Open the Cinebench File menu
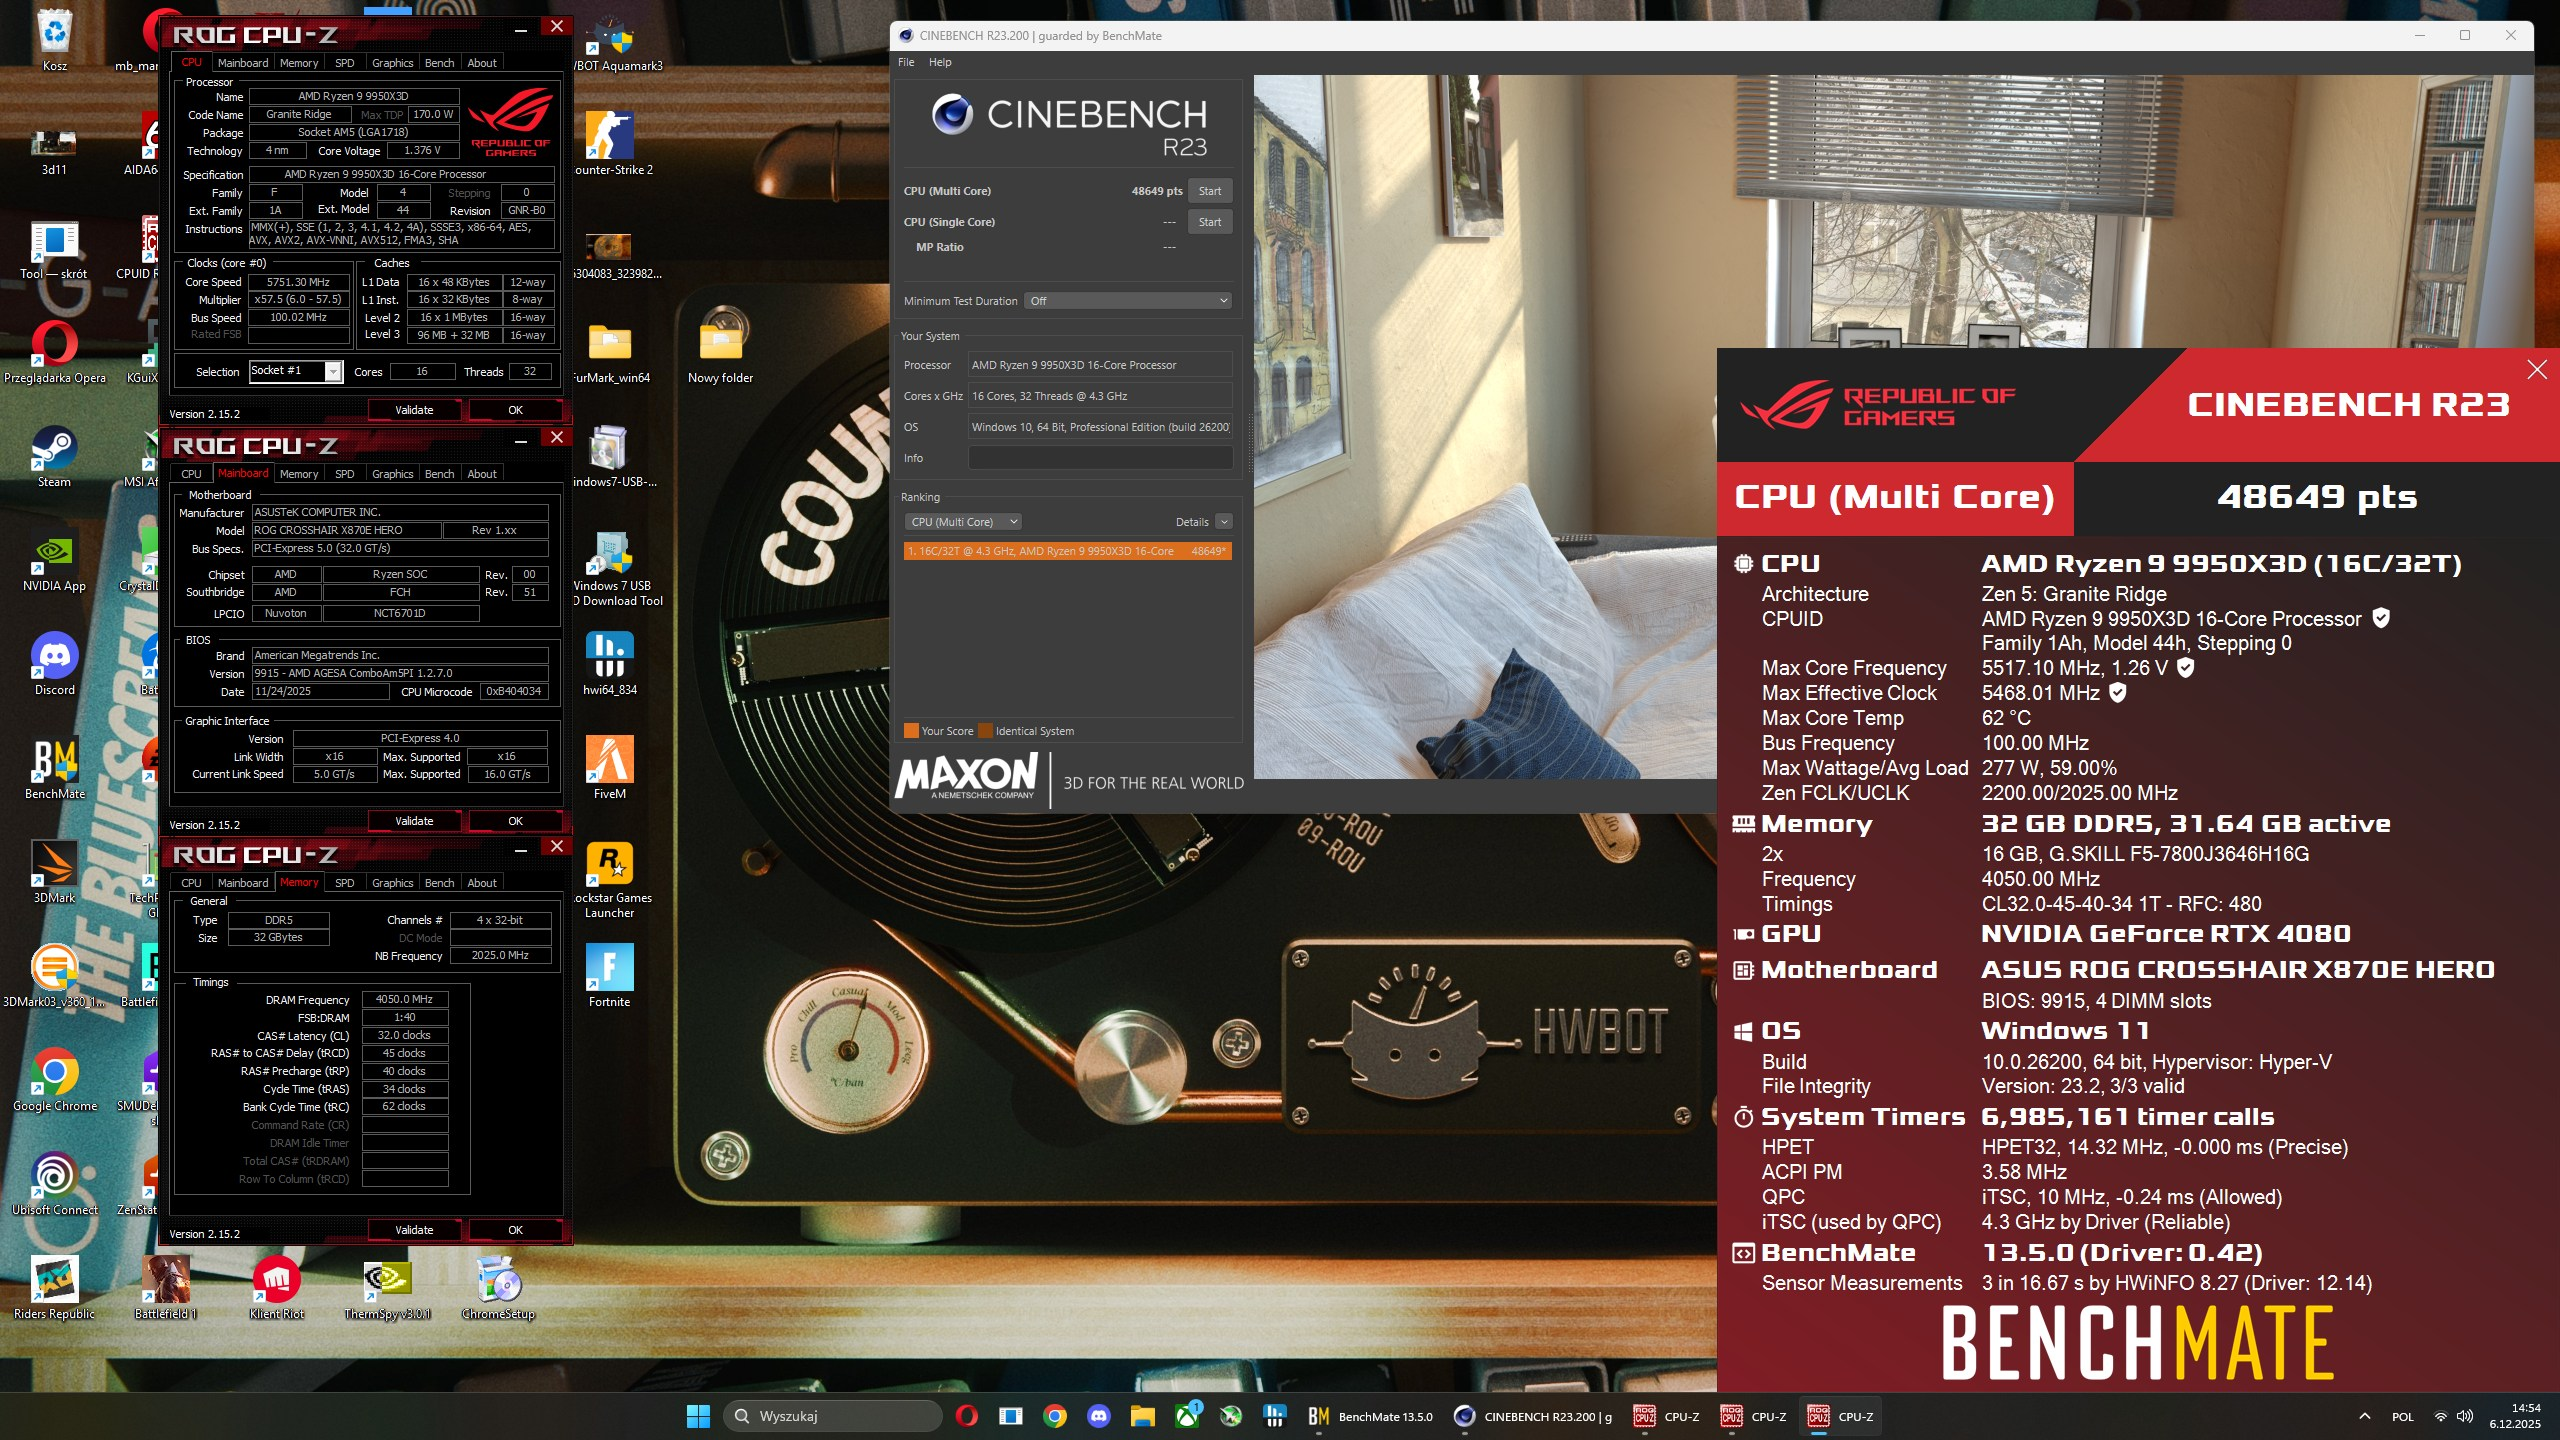This screenshot has width=2560, height=1440. tap(906, 62)
